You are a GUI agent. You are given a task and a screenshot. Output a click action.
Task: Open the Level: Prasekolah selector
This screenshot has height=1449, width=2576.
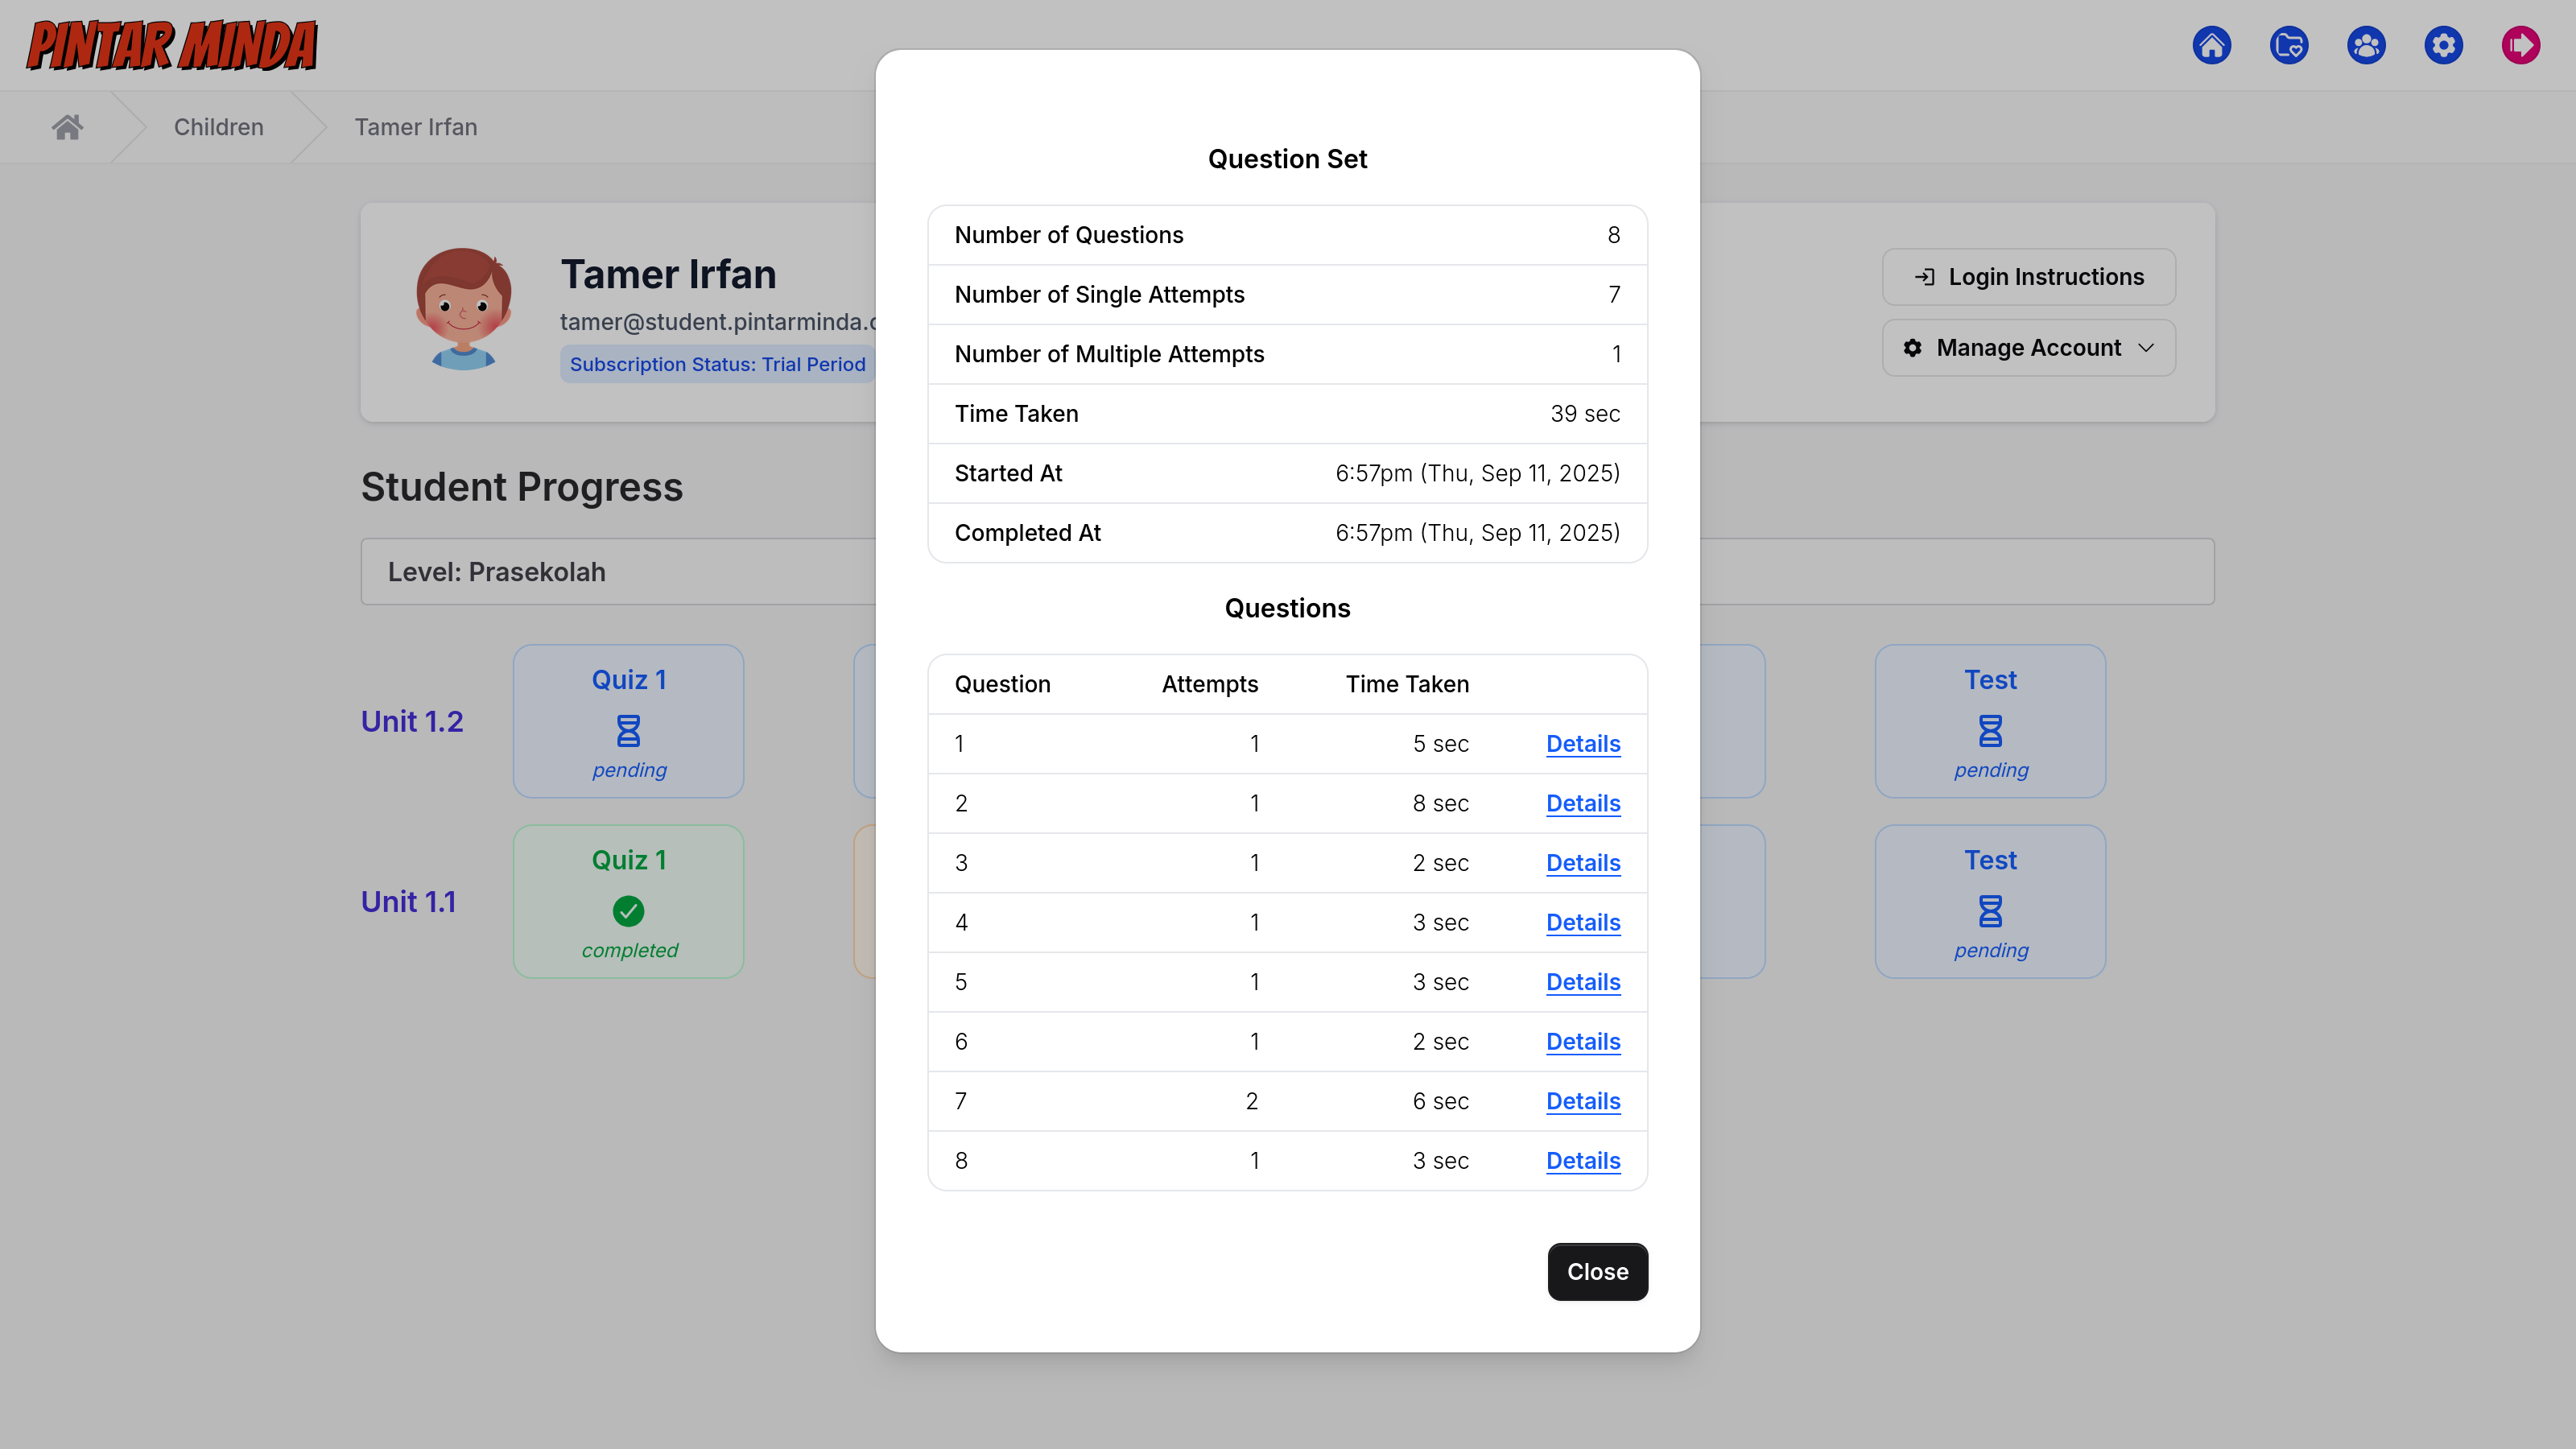click(x=1287, y=572)
